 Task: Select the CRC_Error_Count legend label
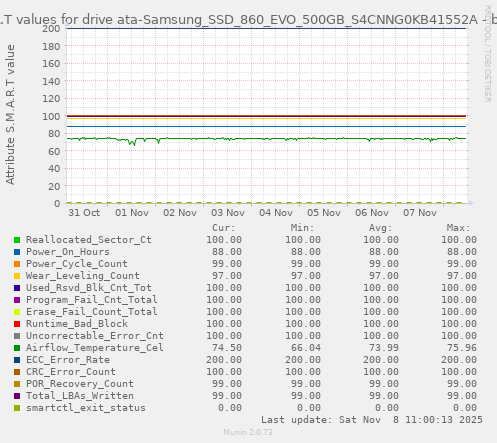tap(71, 372)
